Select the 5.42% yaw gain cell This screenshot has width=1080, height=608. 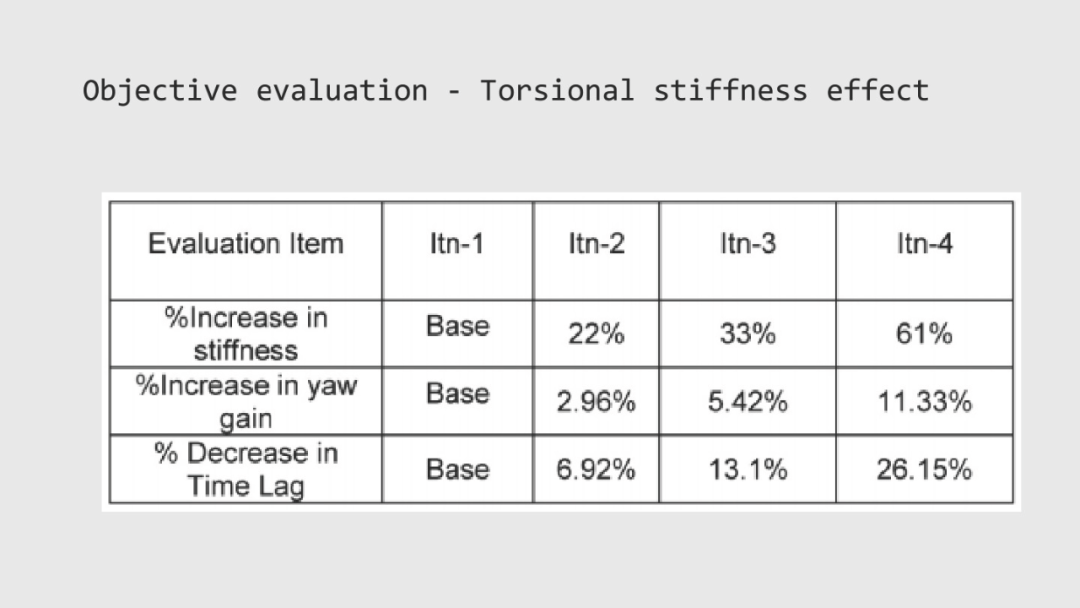tap(747, 401)
